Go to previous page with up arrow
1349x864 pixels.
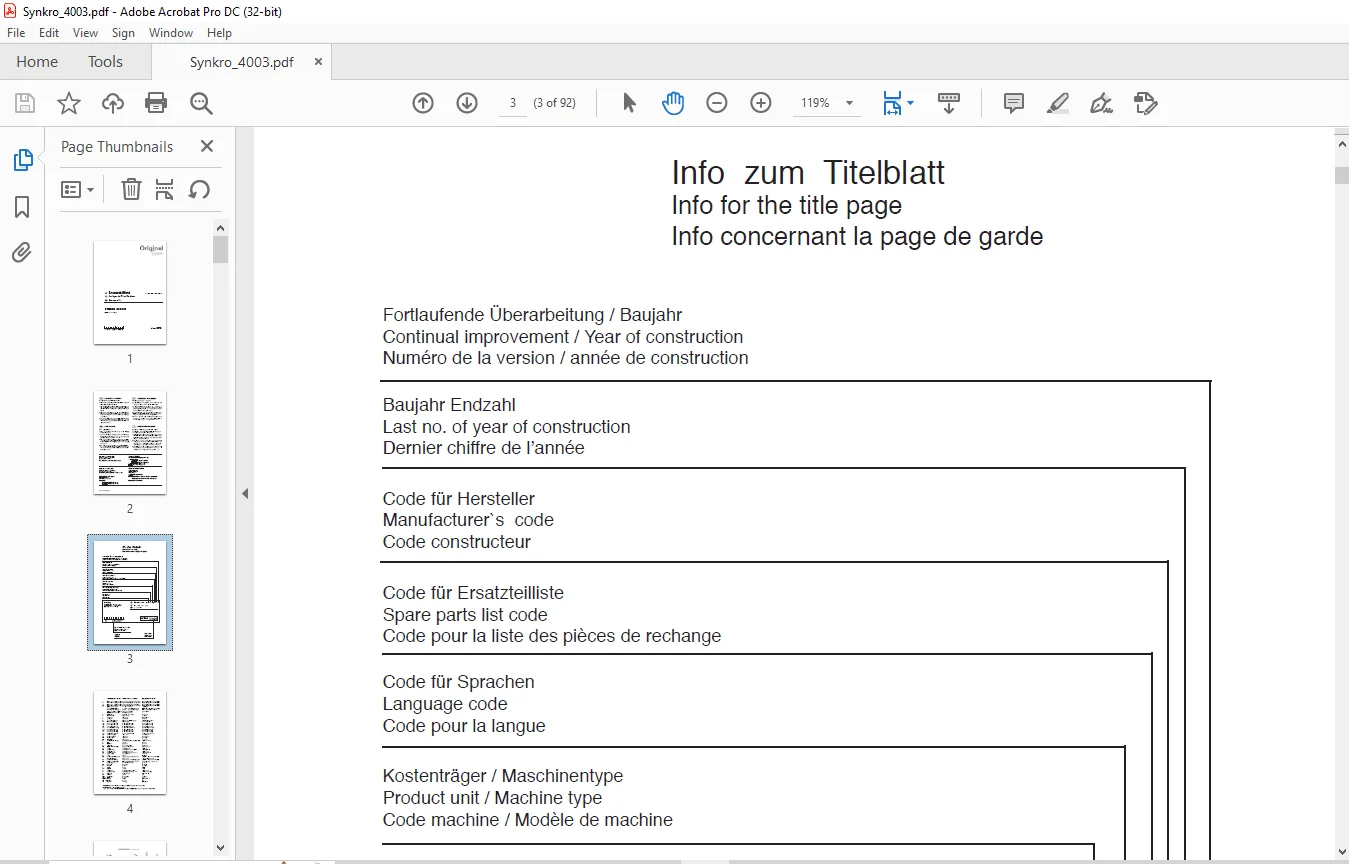click(423, 103)
